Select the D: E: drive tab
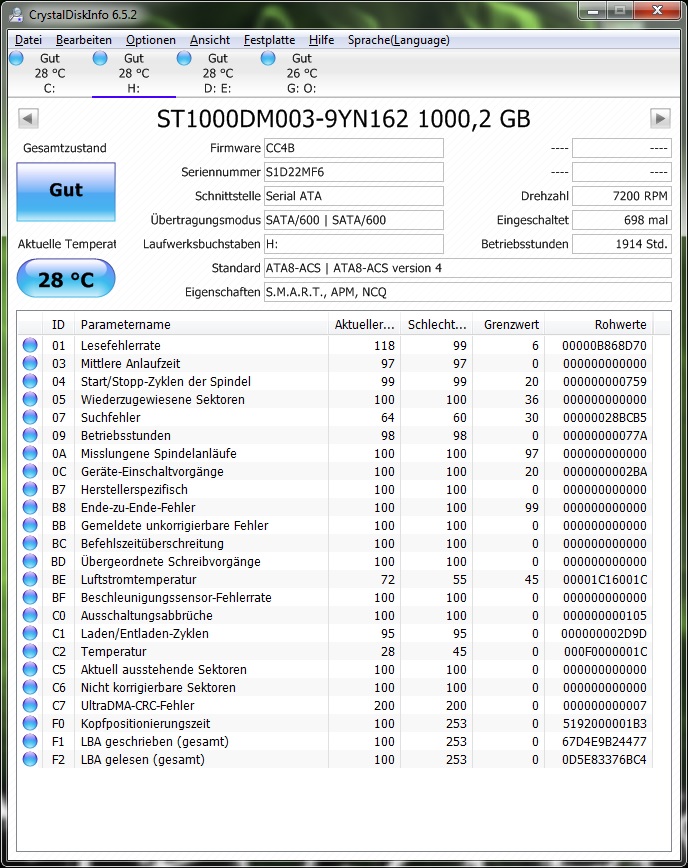This screenshot has width=688, height=868. pos(218,73)
